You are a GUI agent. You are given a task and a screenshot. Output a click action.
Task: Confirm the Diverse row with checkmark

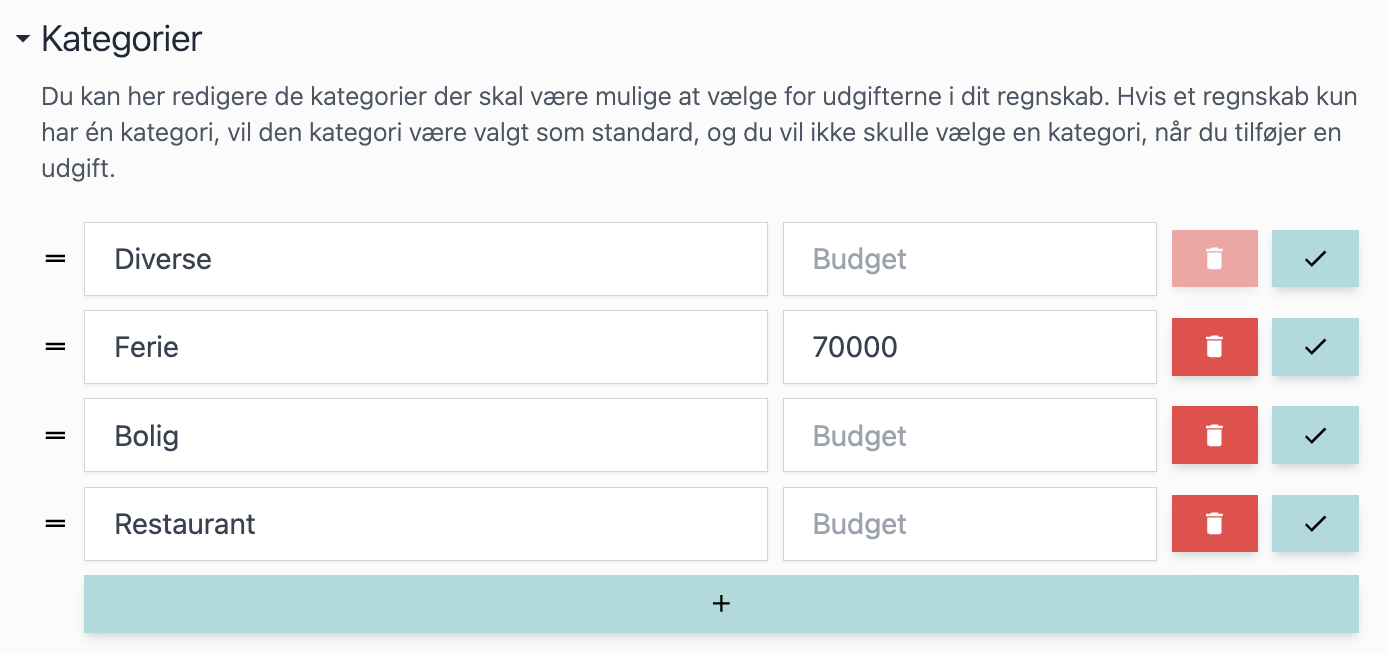coord(1315,259)
